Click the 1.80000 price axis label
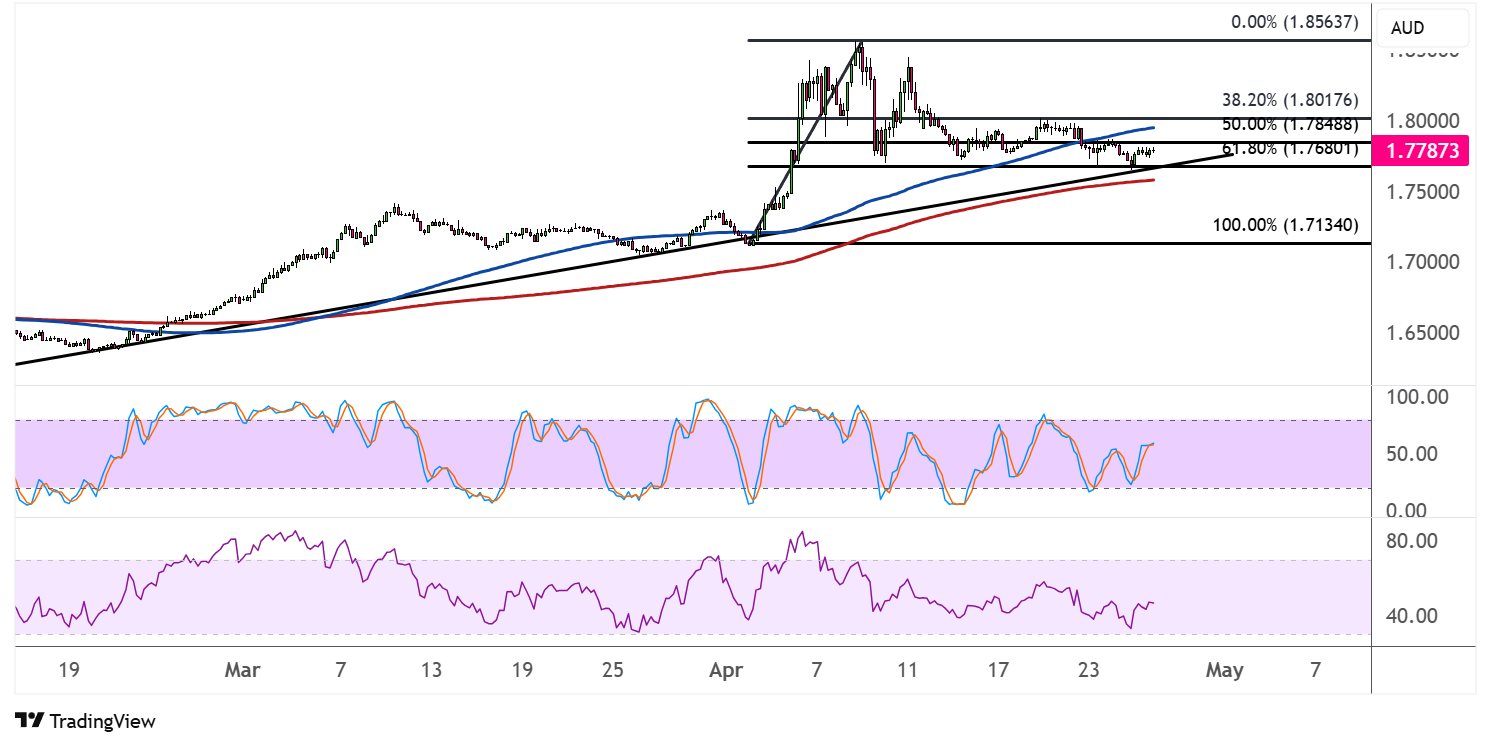The width and height of the screenshot is (1491, 747). [x=1424, y=121]
